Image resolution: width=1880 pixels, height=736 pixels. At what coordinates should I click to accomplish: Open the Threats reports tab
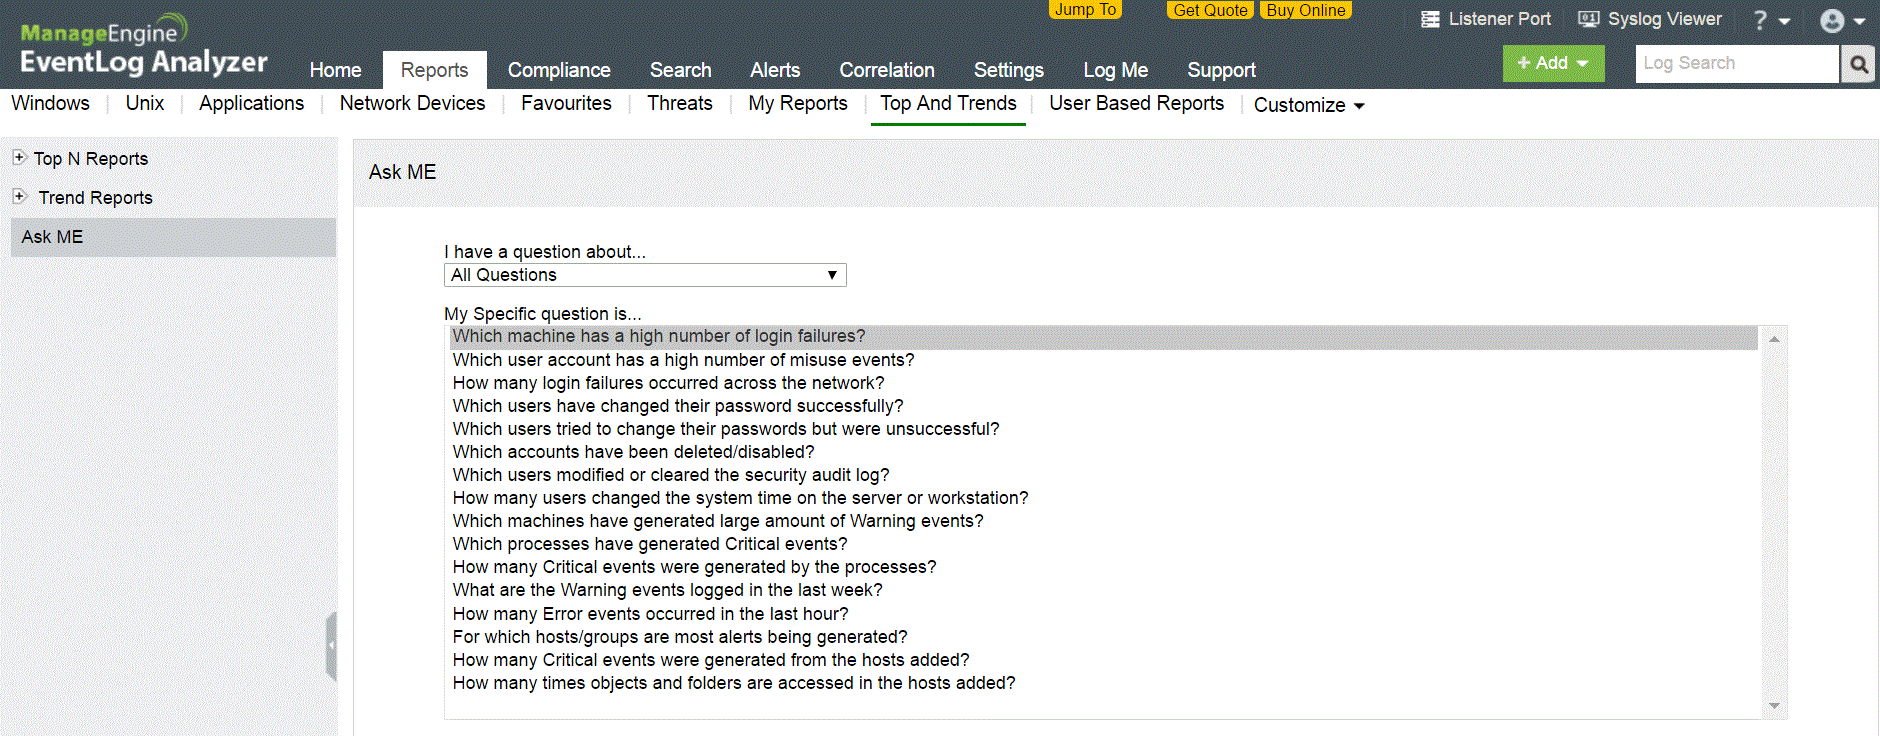pyautogui.click(x=679, y=103)
